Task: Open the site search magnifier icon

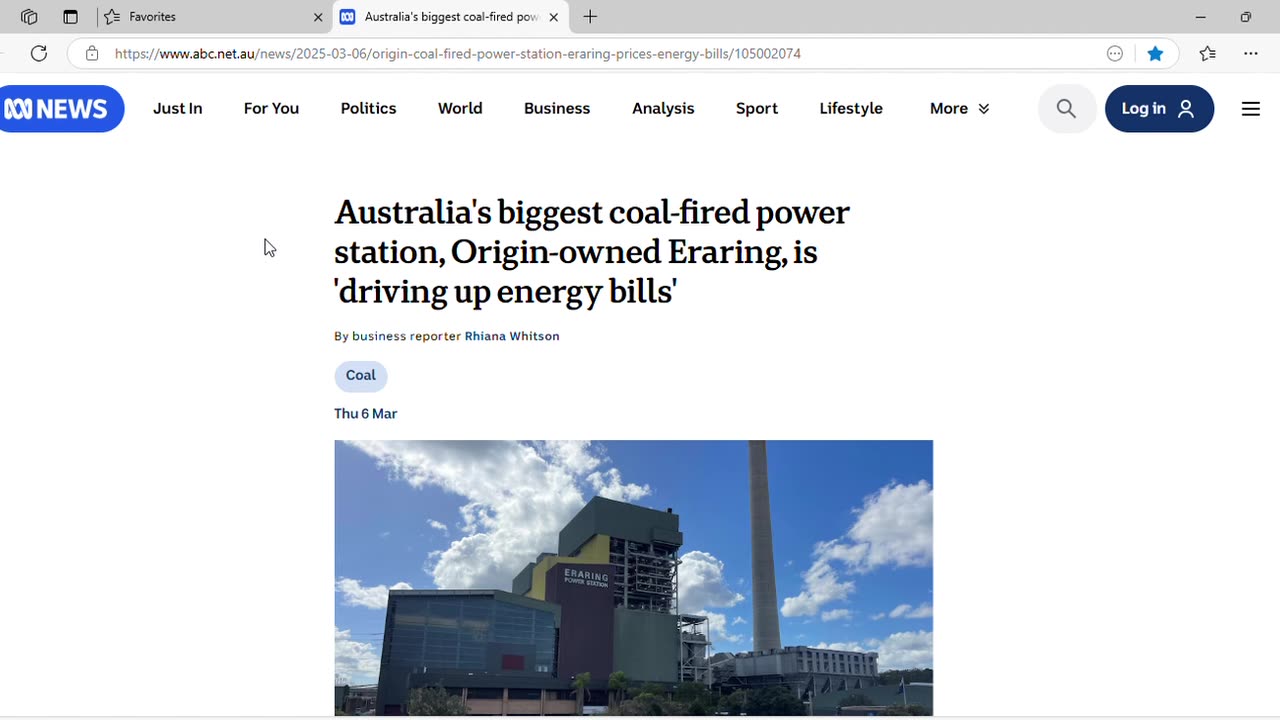Action: [1066, 108]
